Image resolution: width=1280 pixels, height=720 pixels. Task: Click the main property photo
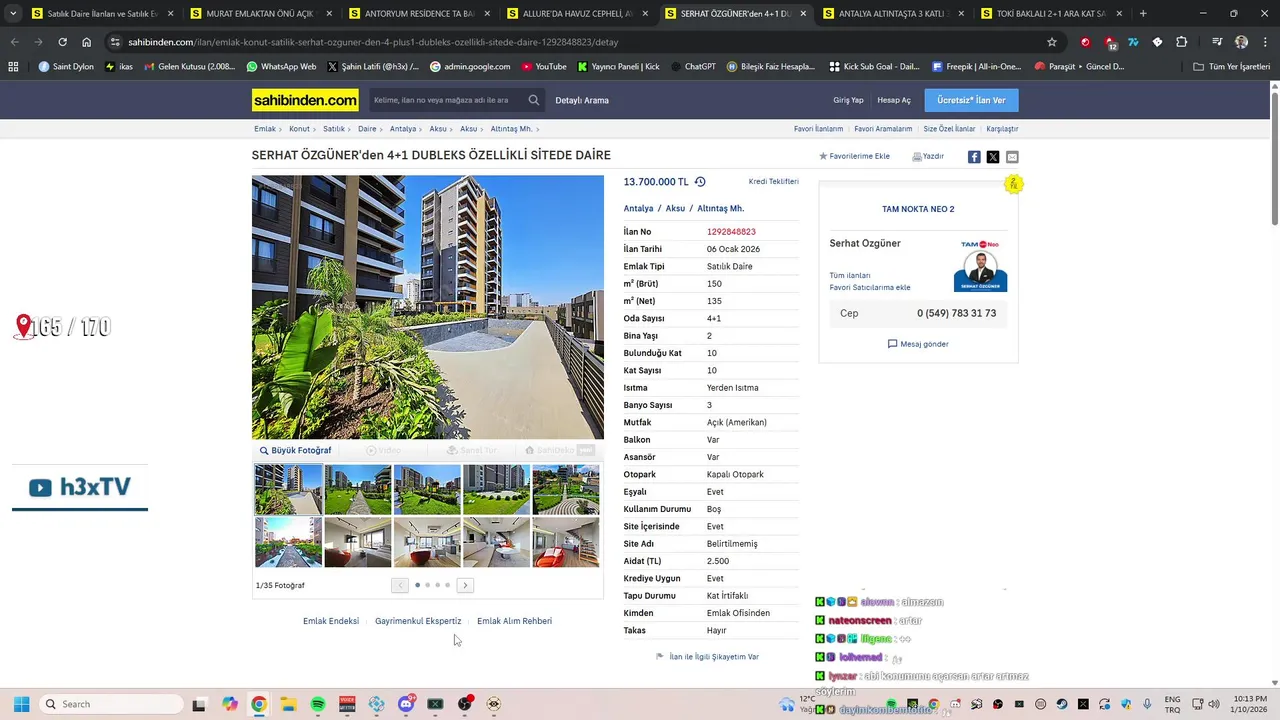click(x=428, y=307)
